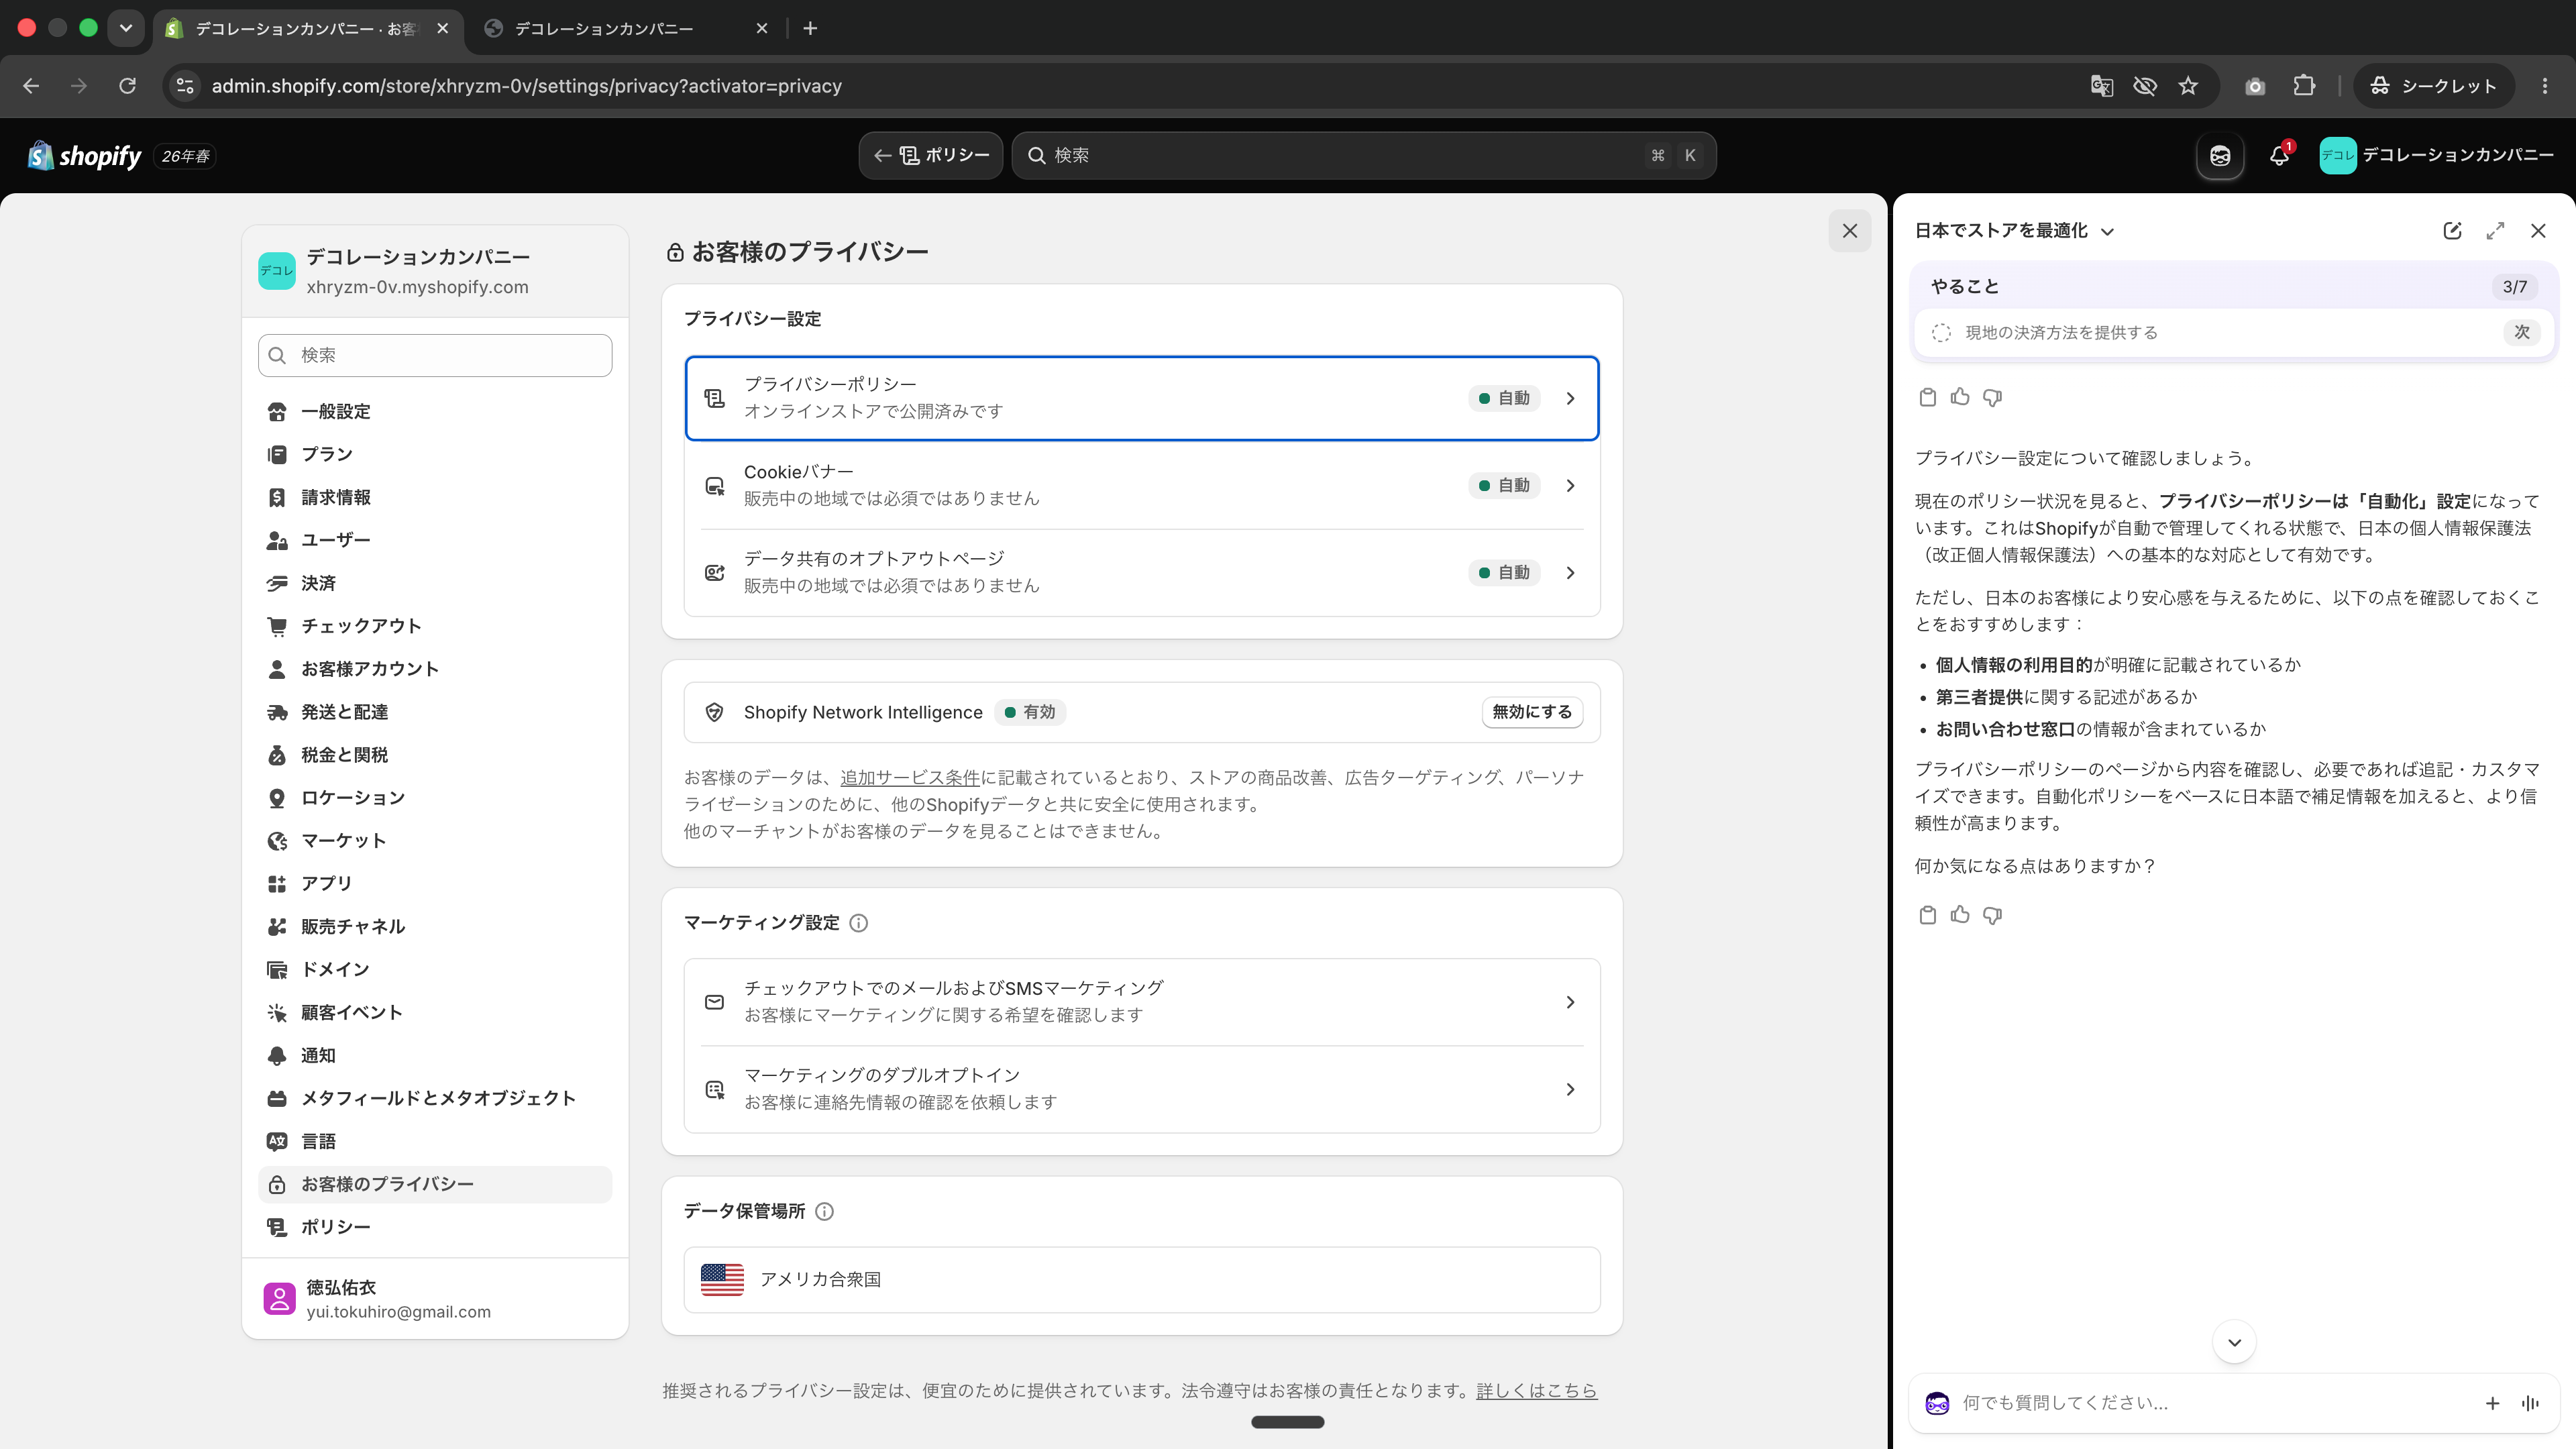Open the notifications bell
The height and width of the screenshot is (1449, 2576).
coord(2279,155)
